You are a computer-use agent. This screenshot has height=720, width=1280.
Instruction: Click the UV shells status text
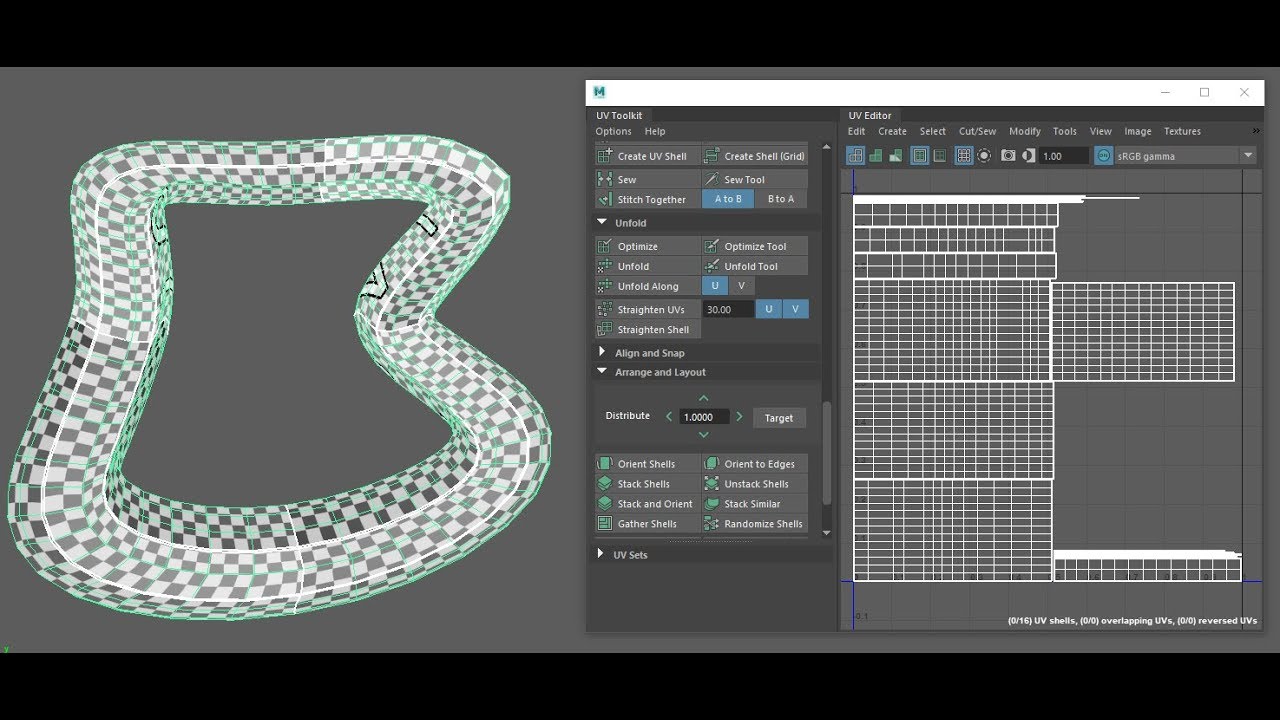point(1132,621)
